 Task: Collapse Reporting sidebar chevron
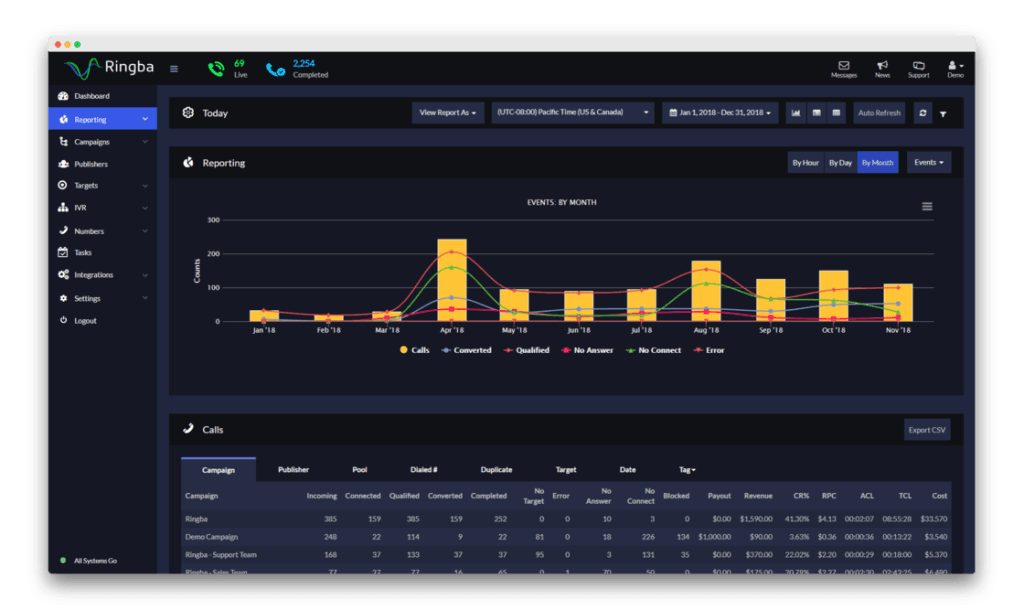click(145, 120)
